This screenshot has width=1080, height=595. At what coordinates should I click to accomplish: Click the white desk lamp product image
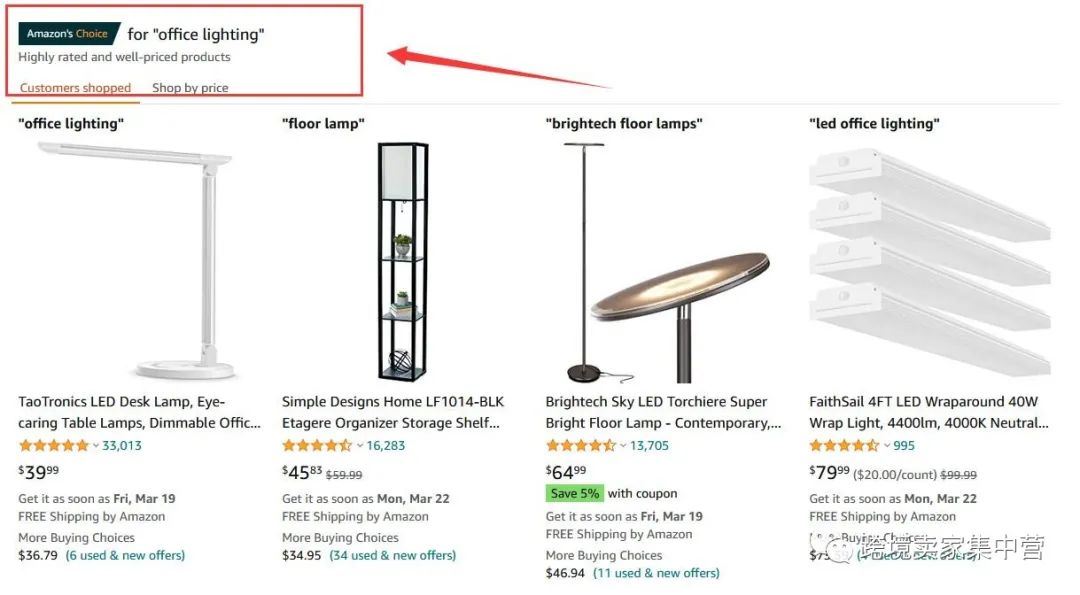click(136, 260)
